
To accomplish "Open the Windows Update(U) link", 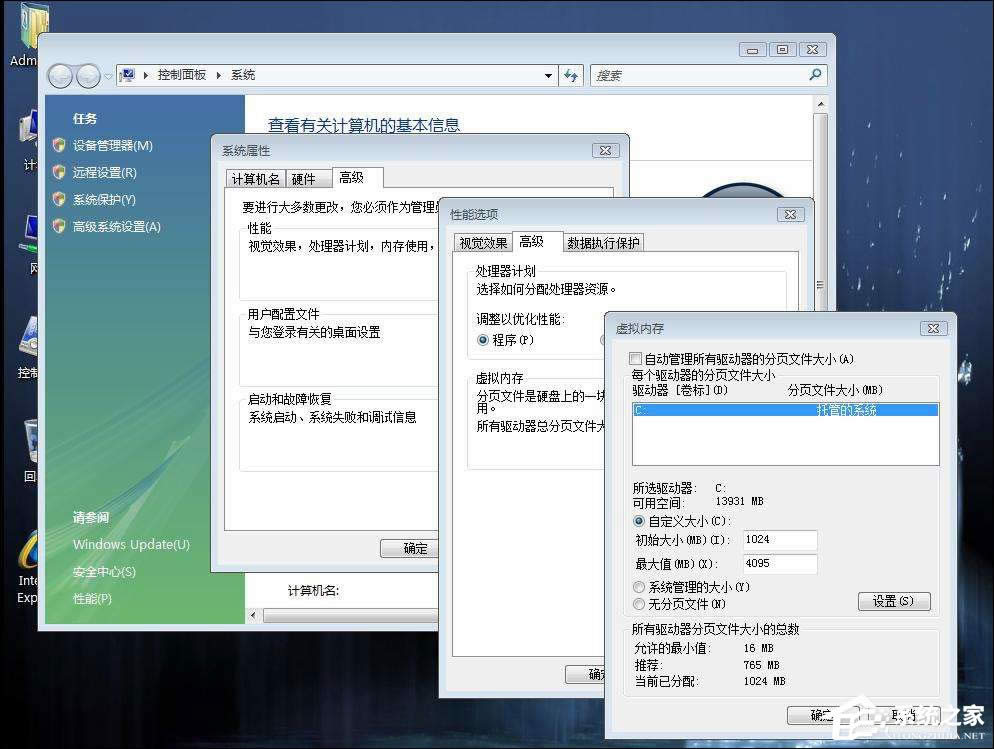I will (131, 545).
